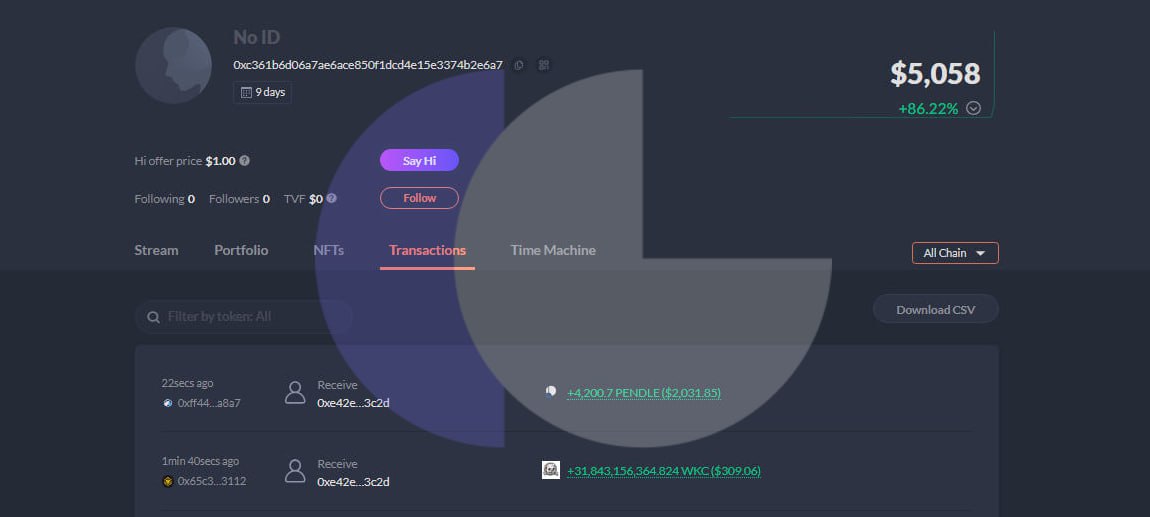Copy the wallet address using copy icon
The image size is (1150, 517).
coord(519,65)
